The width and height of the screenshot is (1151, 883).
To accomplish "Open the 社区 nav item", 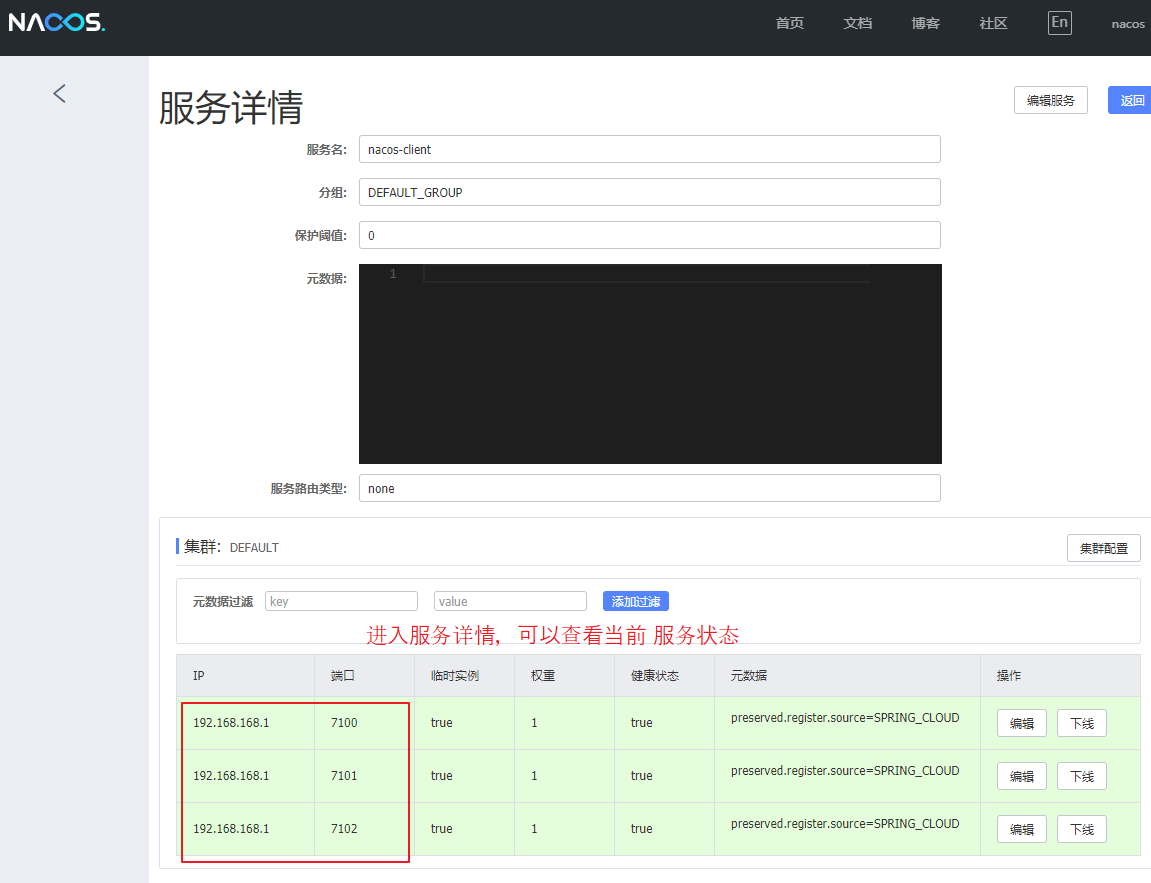I will click(993, 23).
